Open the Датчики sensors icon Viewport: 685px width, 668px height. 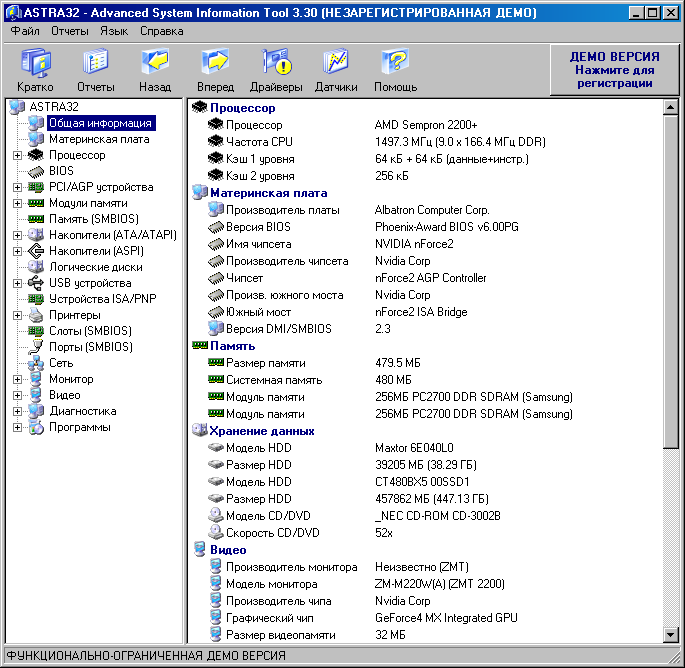pyautogui.click(x=336, y=61)
